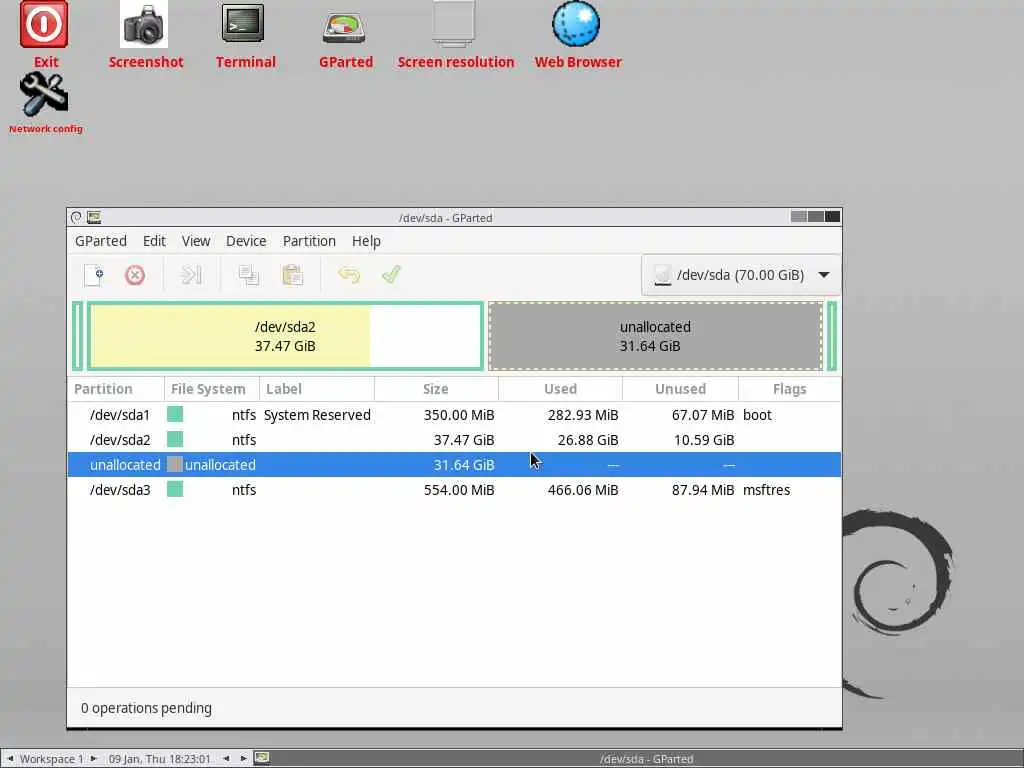Click the New partition toolbar icon
Screen dimensions: 1024x768
pos(93,275)
